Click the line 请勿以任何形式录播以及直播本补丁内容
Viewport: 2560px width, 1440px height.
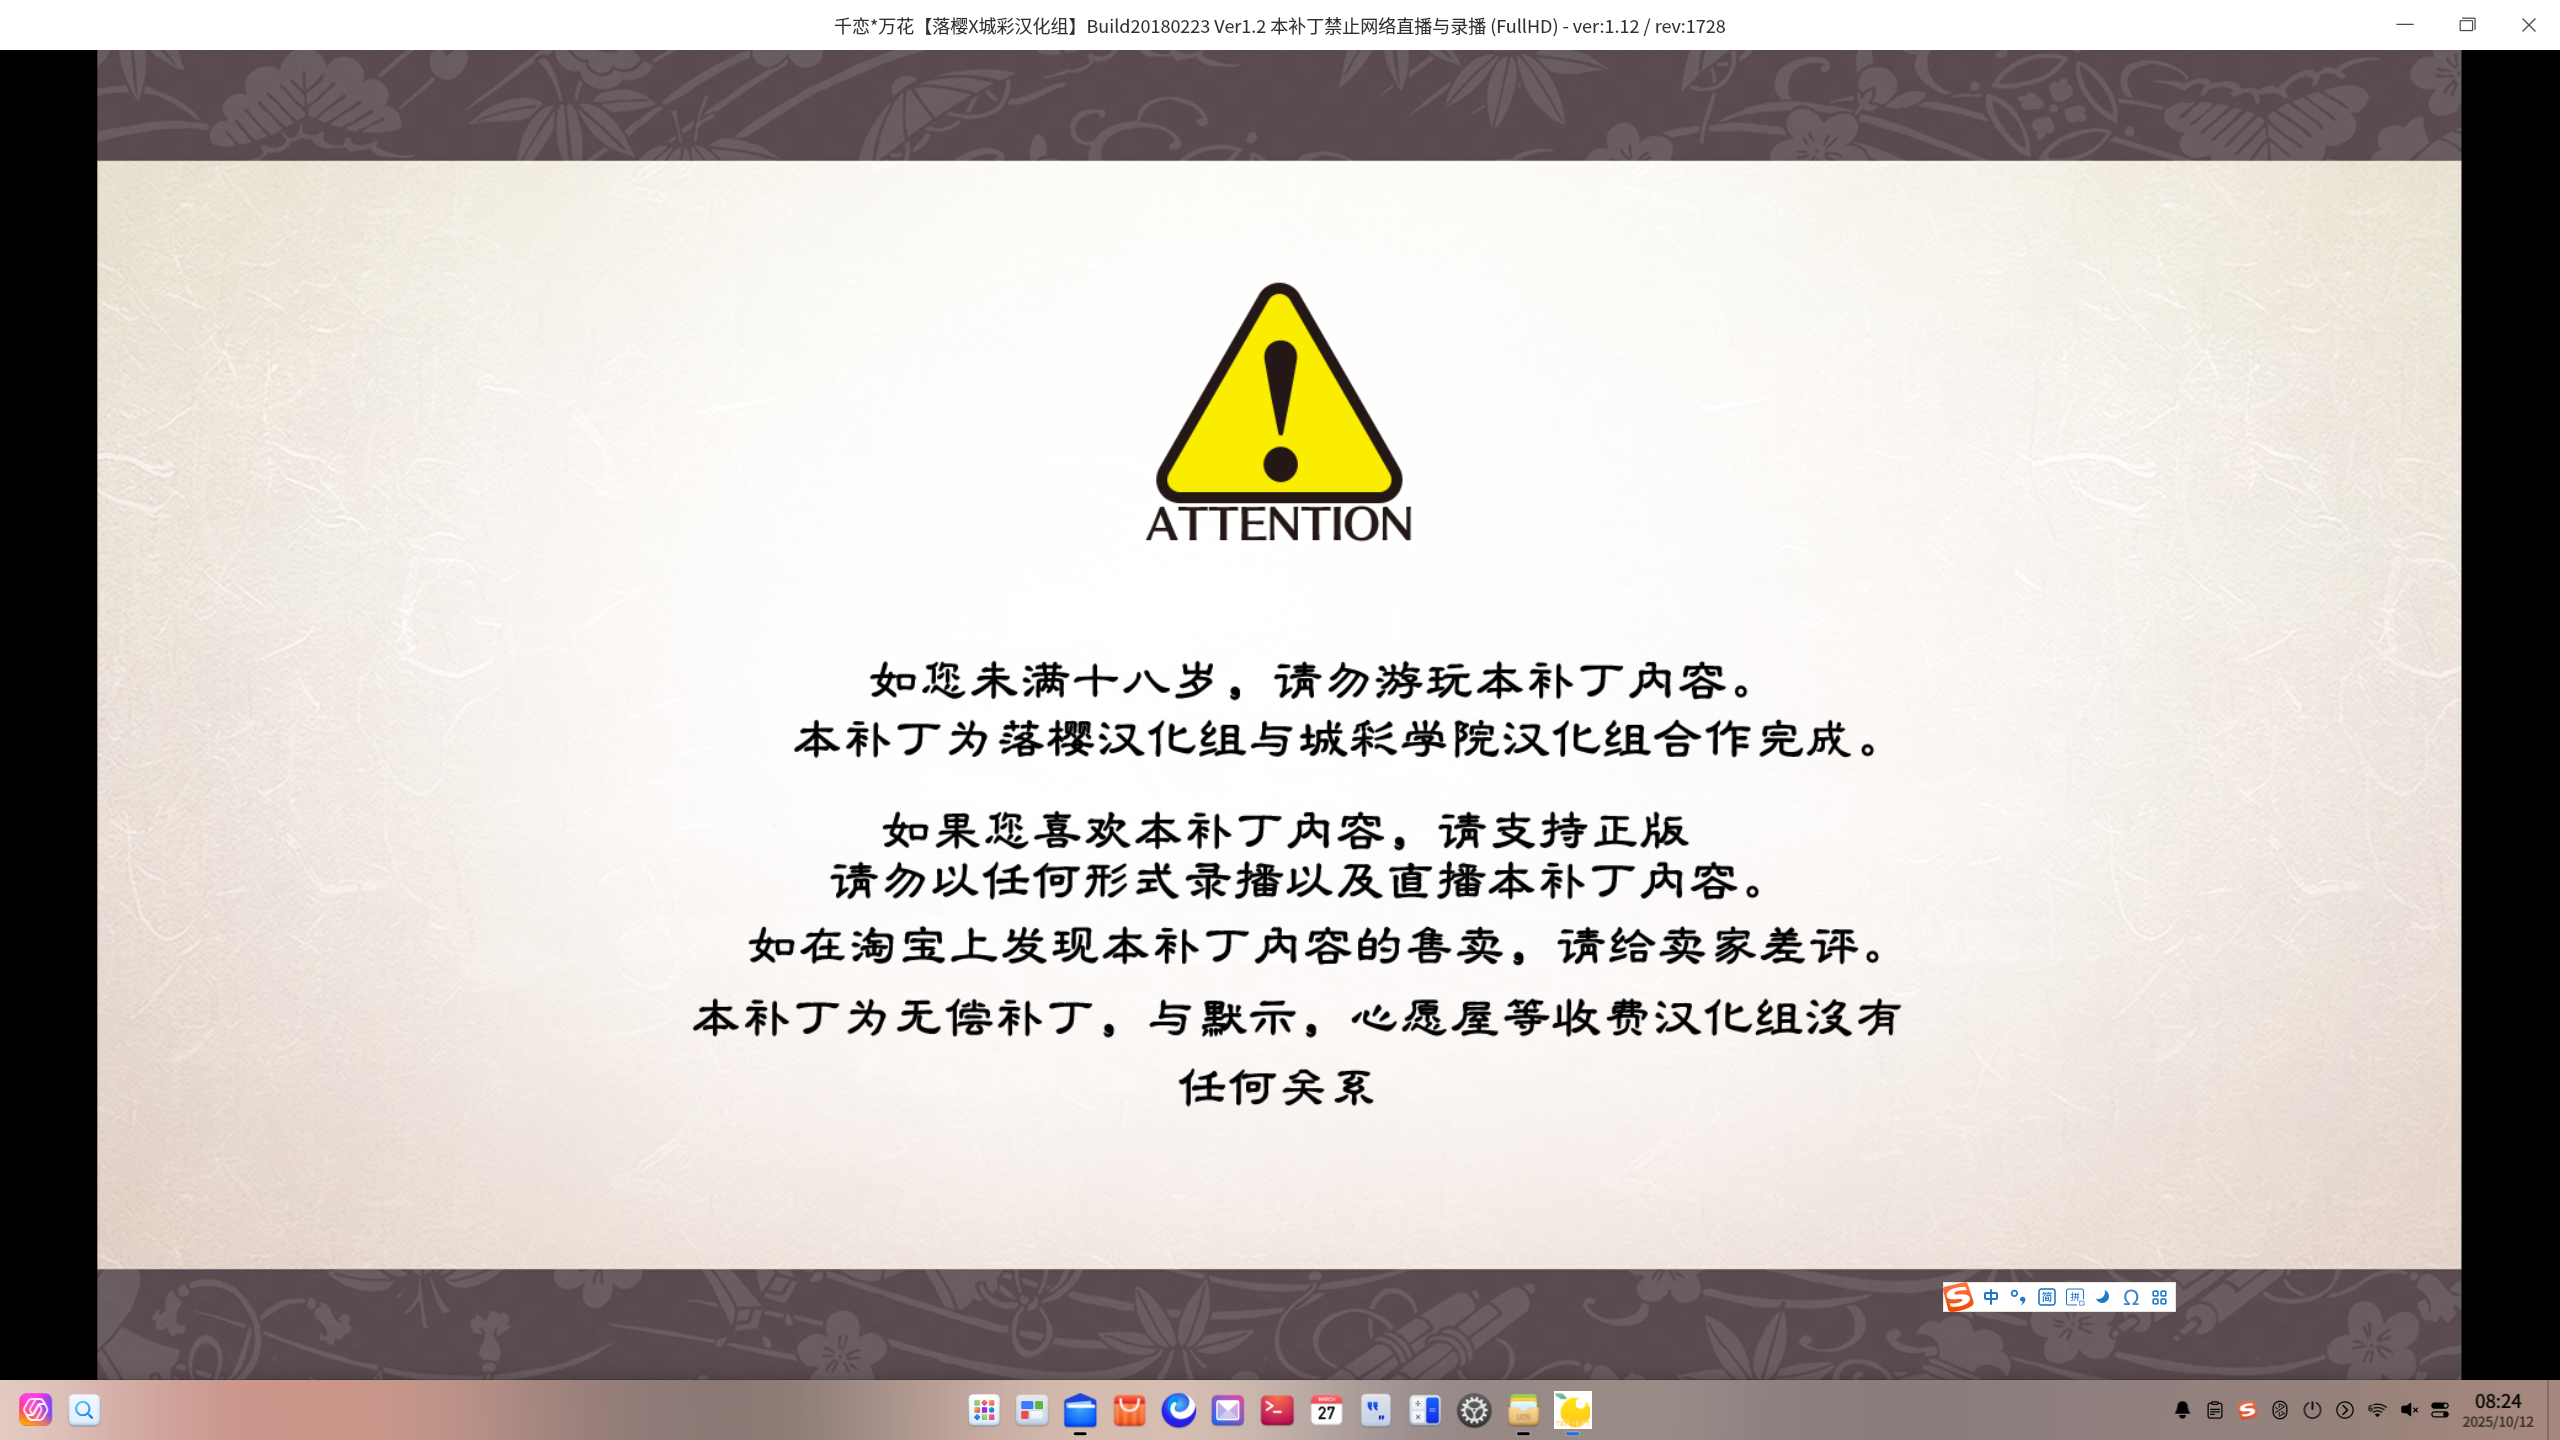pyautogui.click(x=1300, y=881)
